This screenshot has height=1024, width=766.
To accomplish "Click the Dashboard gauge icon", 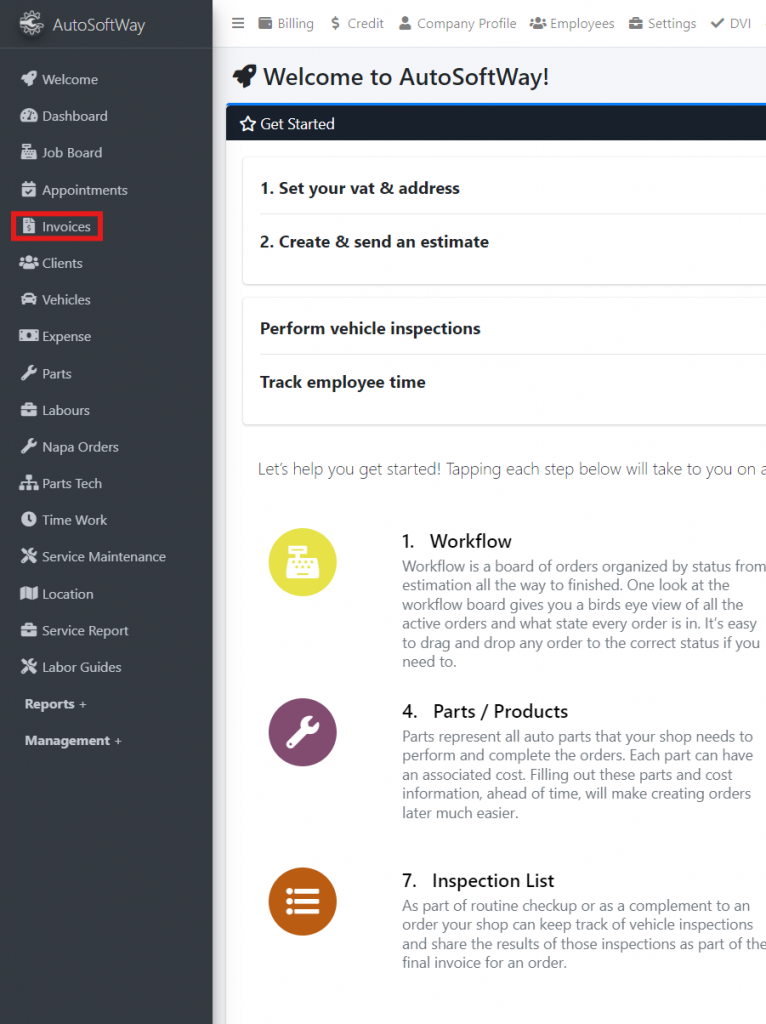I will (x=29, y=116).
